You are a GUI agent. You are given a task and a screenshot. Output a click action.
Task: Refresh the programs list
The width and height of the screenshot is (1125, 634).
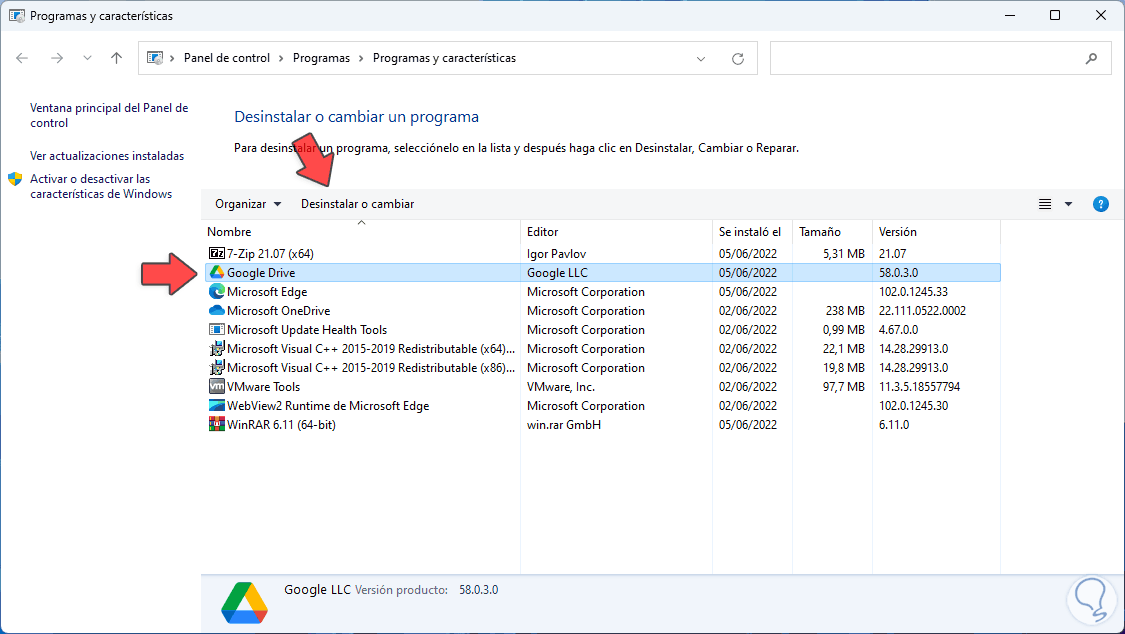tap(738, 59)
